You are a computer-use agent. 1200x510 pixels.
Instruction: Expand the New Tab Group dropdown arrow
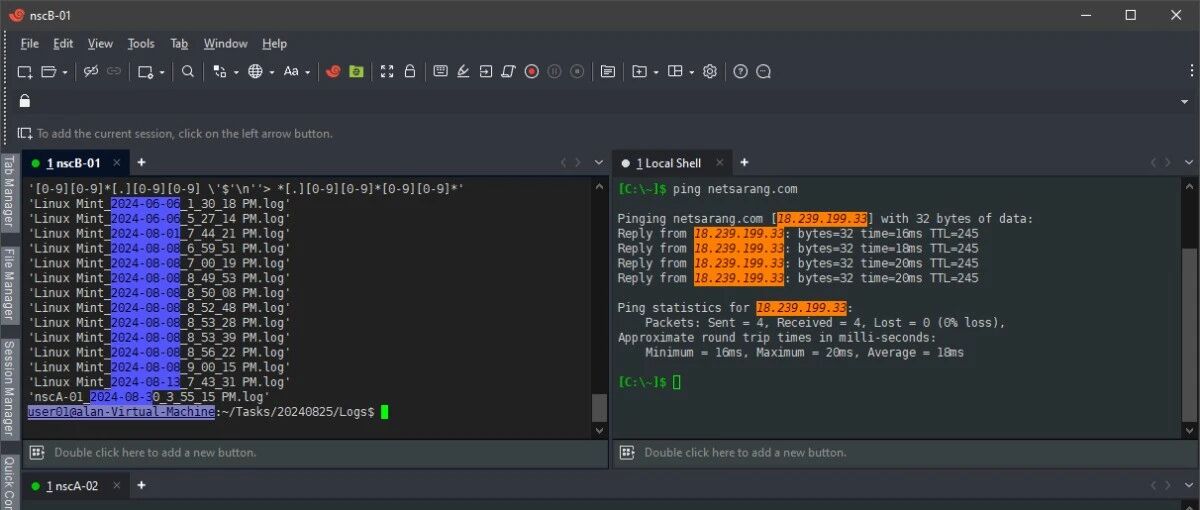coord(656,72)
